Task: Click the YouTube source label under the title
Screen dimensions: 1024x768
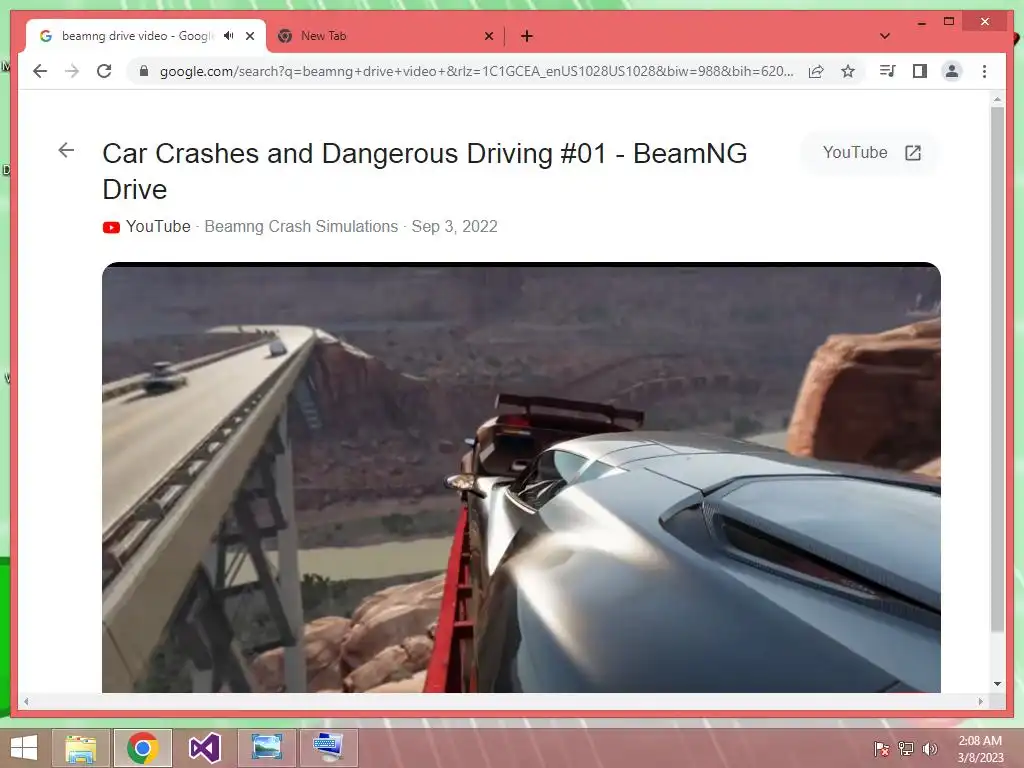Action: [158, 226]
